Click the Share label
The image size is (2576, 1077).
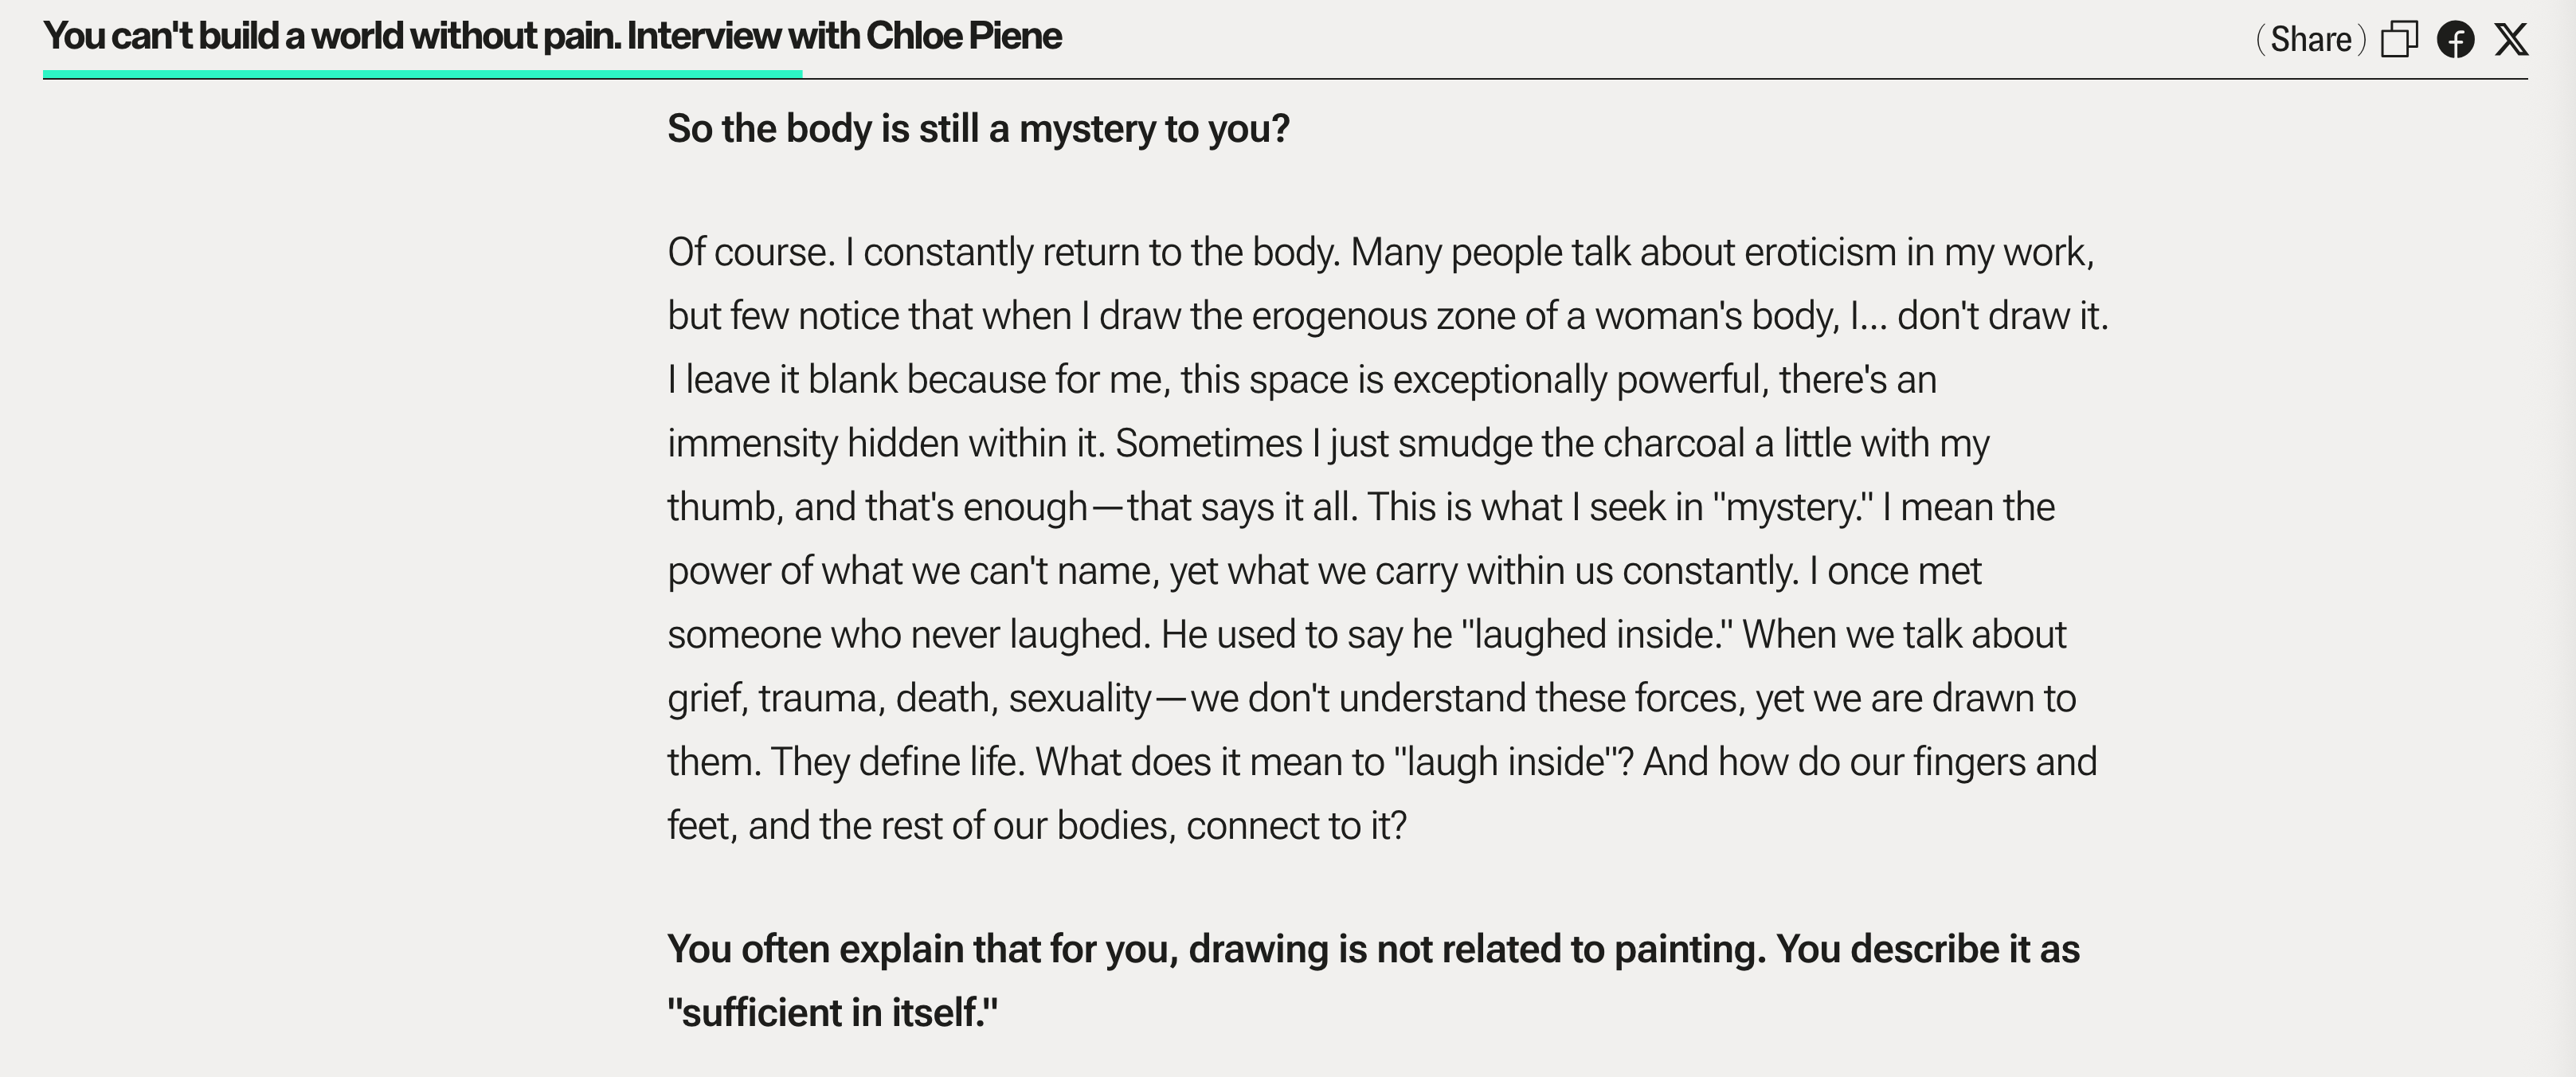[2310, 40]
